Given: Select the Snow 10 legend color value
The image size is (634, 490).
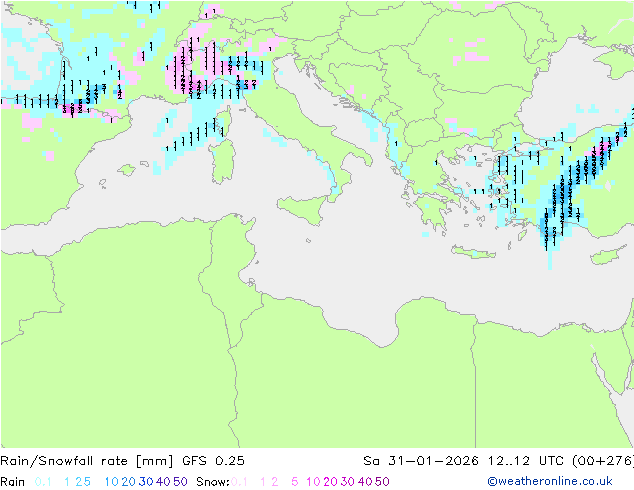Looking at the screenshot, I should pyautogui.click(x=313, y=482).
